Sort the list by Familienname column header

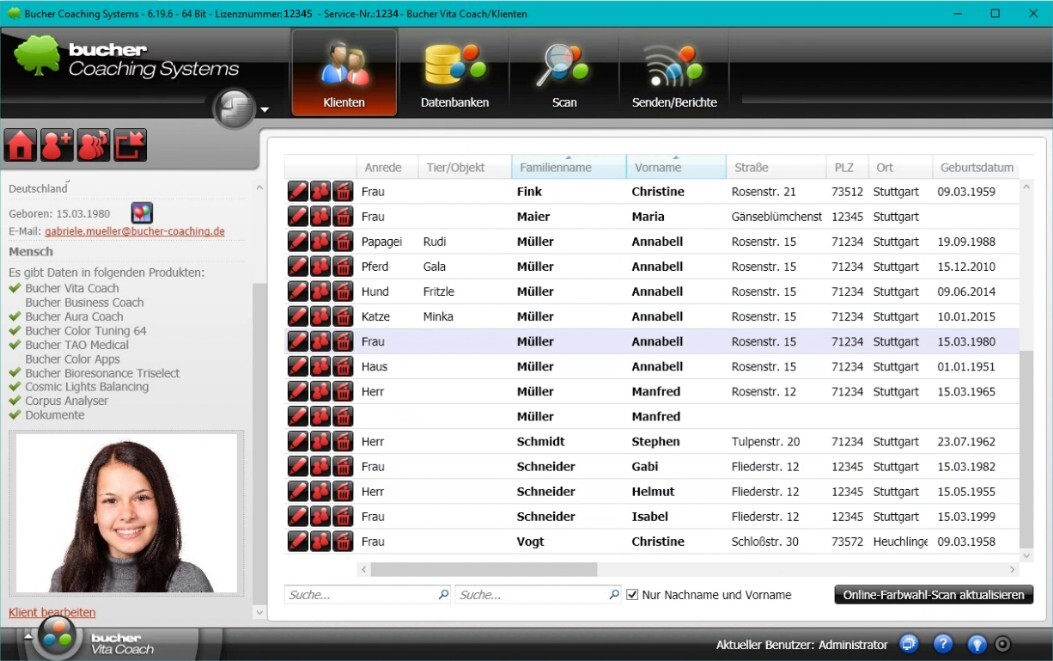tap(567, 167)
